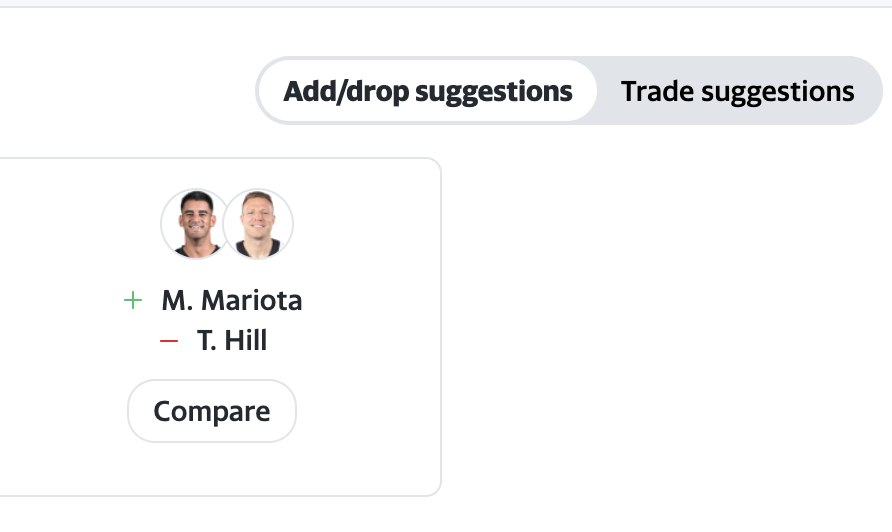Screen dimensions: 892x532
Task: Click T. Hill's headshot photo
Action: coord(258,223)
